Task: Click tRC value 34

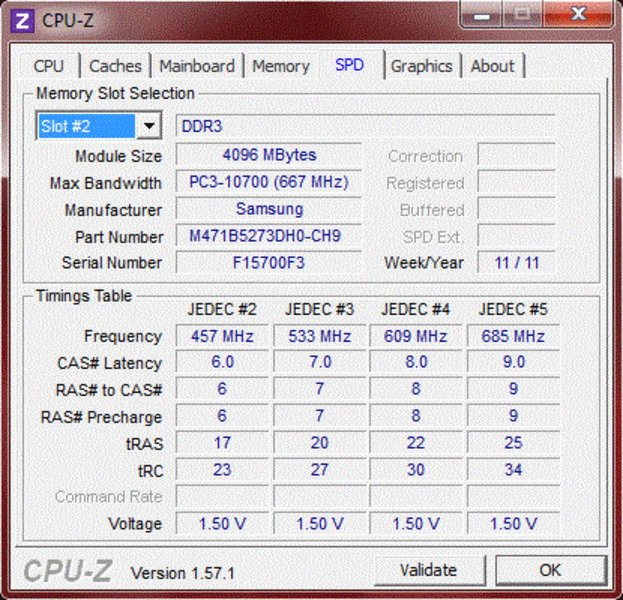Action: 513,470
